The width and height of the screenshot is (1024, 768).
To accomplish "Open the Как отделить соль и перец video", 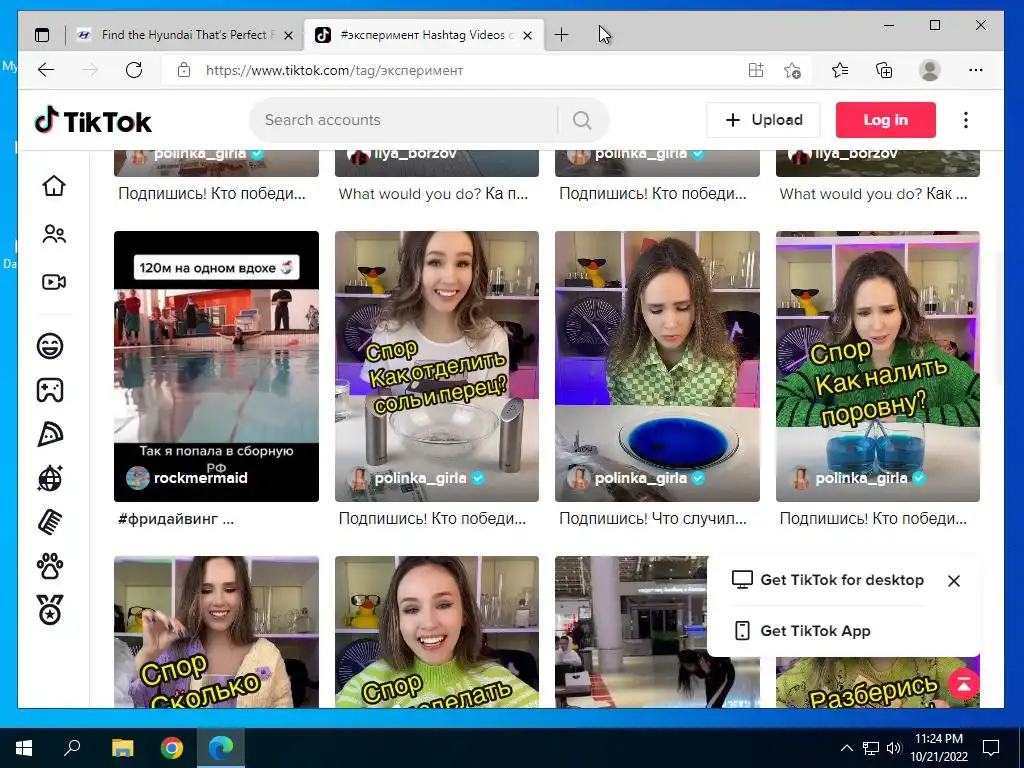I will point(437,366).
